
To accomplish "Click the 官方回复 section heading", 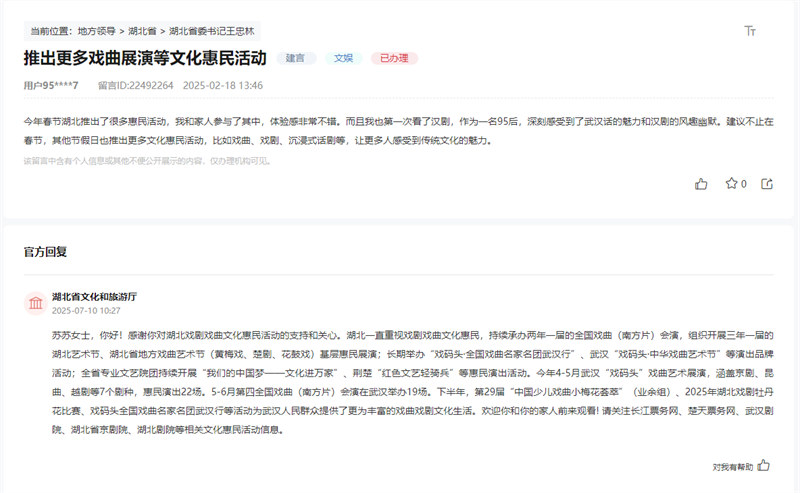I will click(45, 252).
